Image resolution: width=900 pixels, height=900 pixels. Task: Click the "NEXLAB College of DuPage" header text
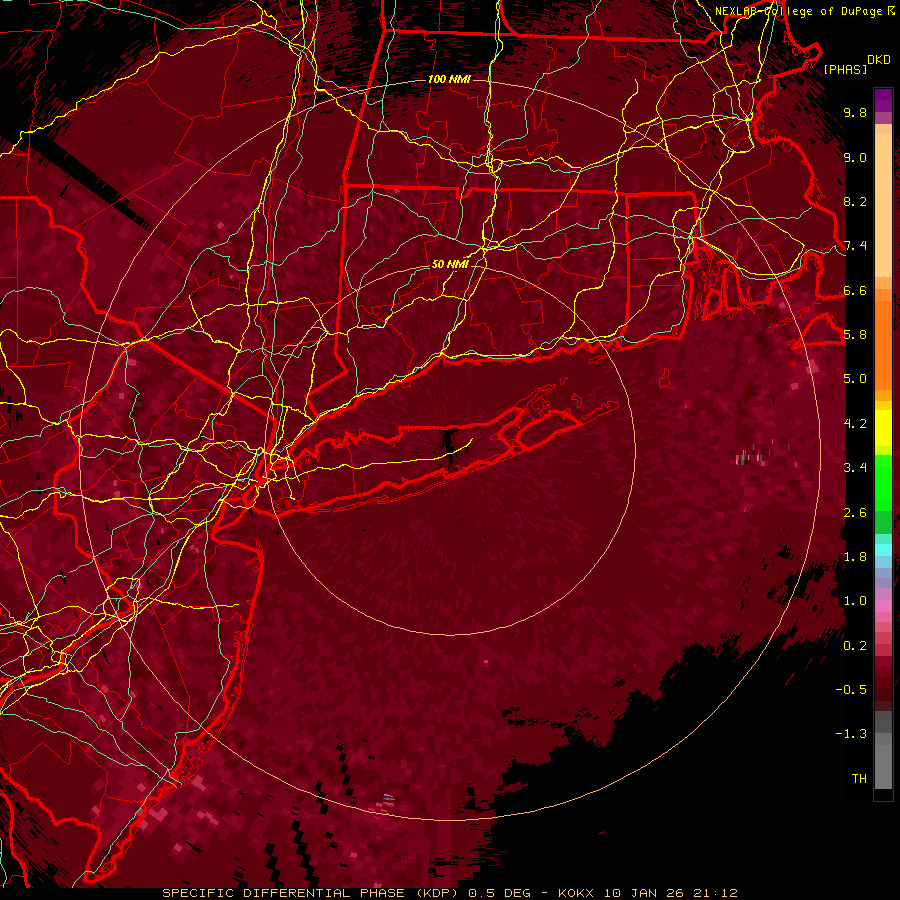click(800, 11)
